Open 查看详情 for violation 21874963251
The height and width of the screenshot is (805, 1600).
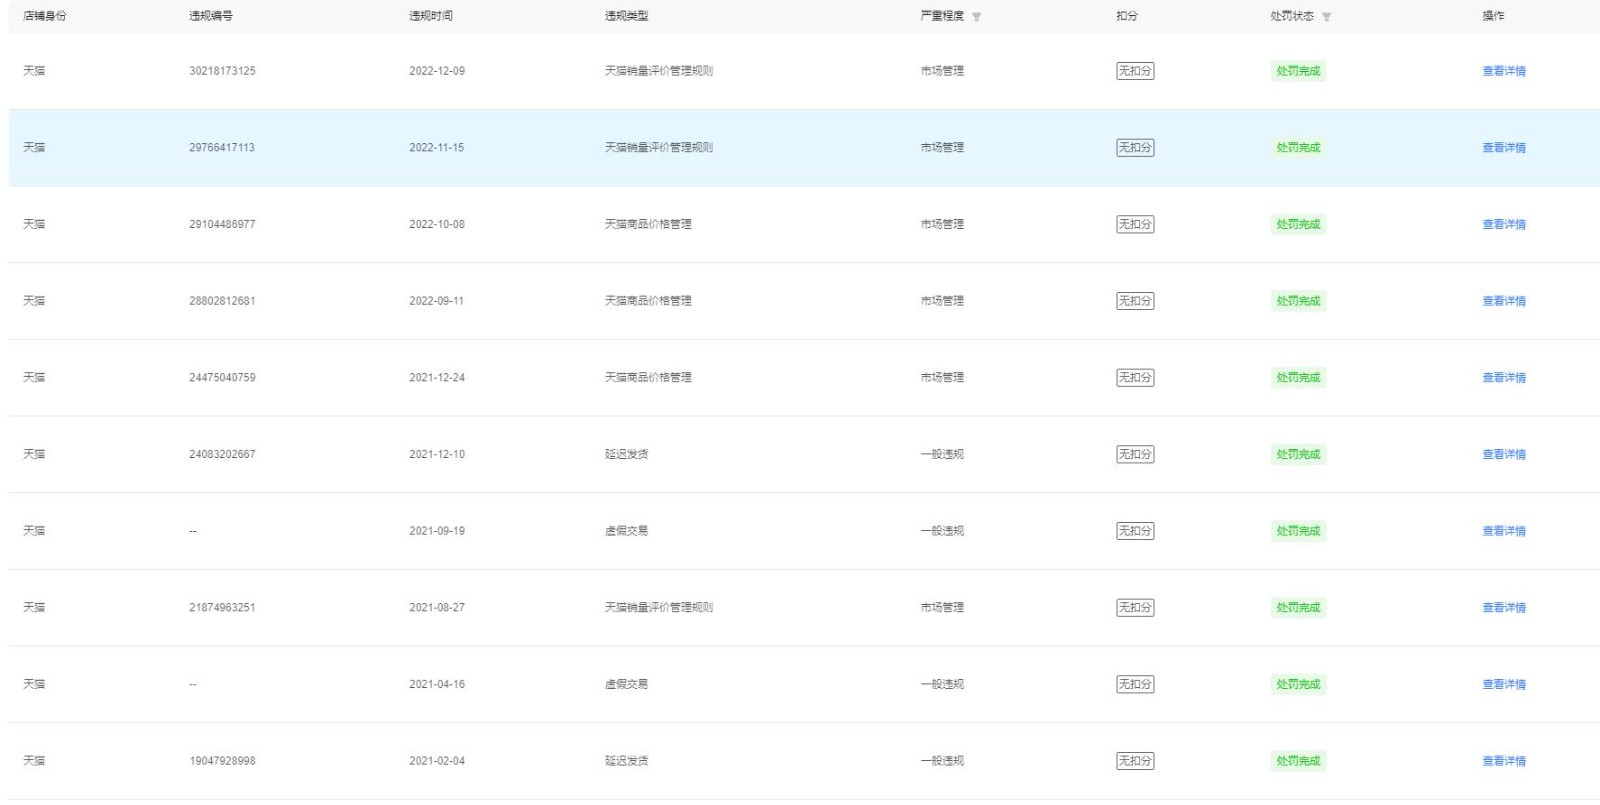tap(1504, 608)
